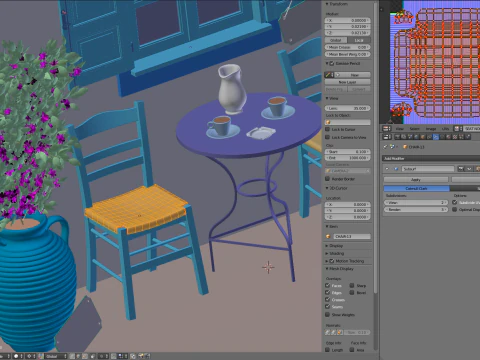Open the Material properties tab
This screenshot has width=480, height=360.
448,137
